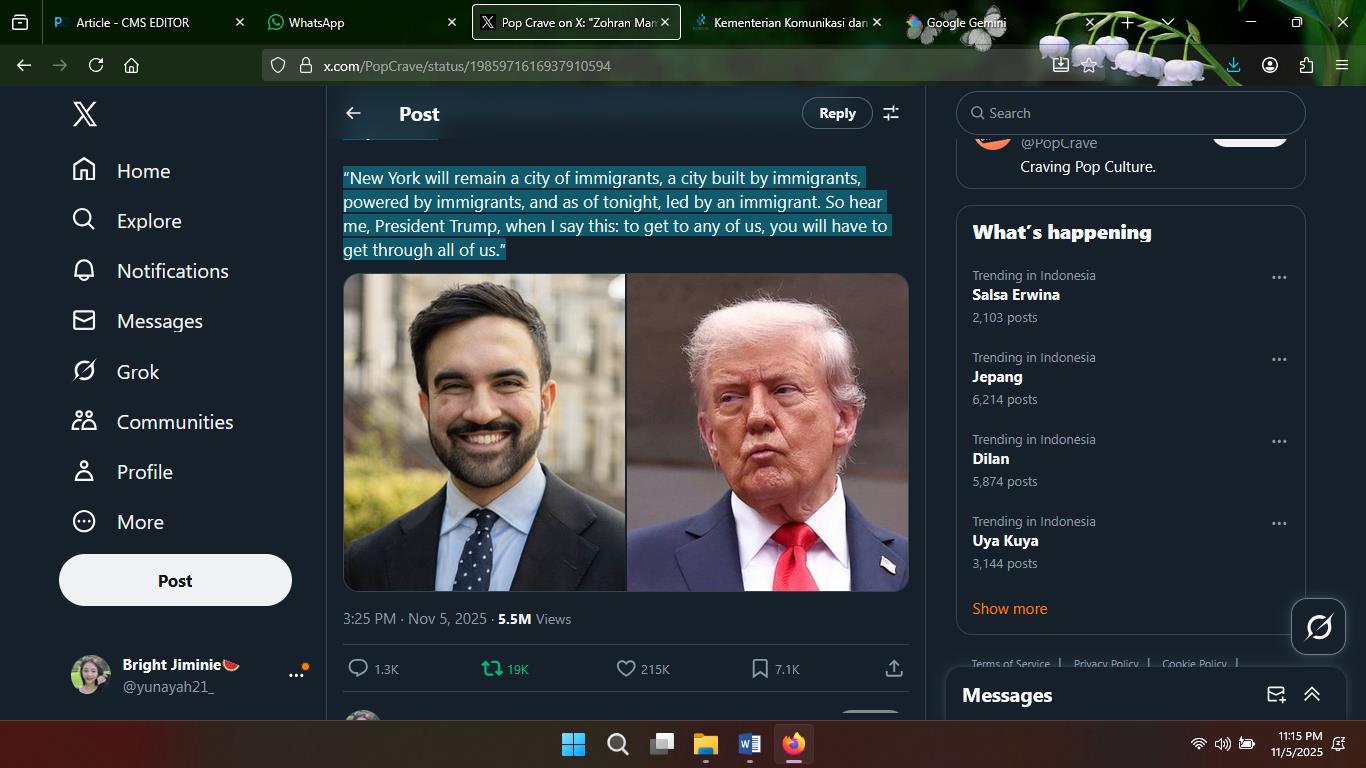Image resolution: width=1366 pixels, height=768 pixels.
Task: Switch to Google Gemini tab
Action: (1000, 22)
